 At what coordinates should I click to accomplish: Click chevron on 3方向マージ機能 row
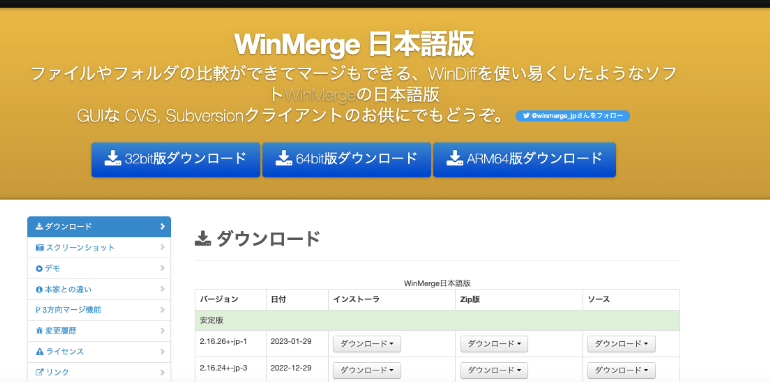[163, 310]
